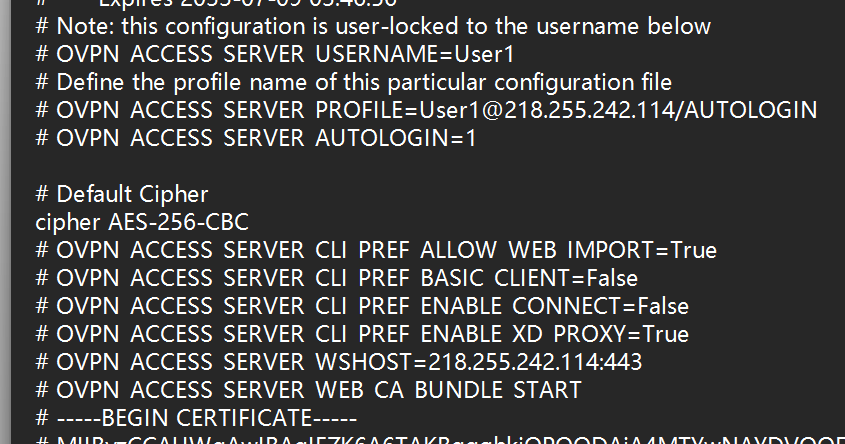Click the line 'OVPN ACCESS SERVER USERNAME=User1'
Viewport: 845px width, 444px height.
click(x=275, y=54)
